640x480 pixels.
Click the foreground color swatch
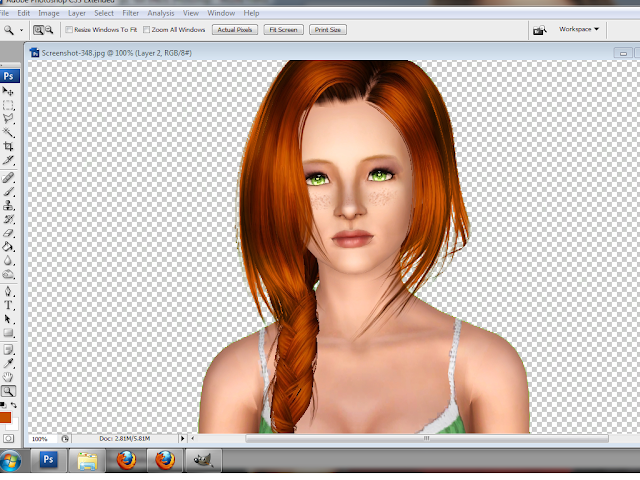(5, 417)
